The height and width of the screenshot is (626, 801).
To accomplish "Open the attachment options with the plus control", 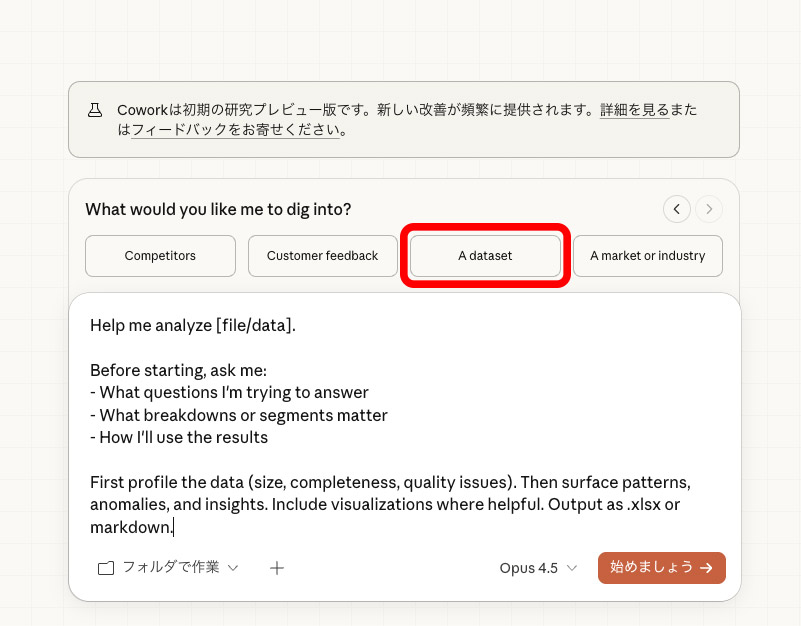I will [277, 567].
